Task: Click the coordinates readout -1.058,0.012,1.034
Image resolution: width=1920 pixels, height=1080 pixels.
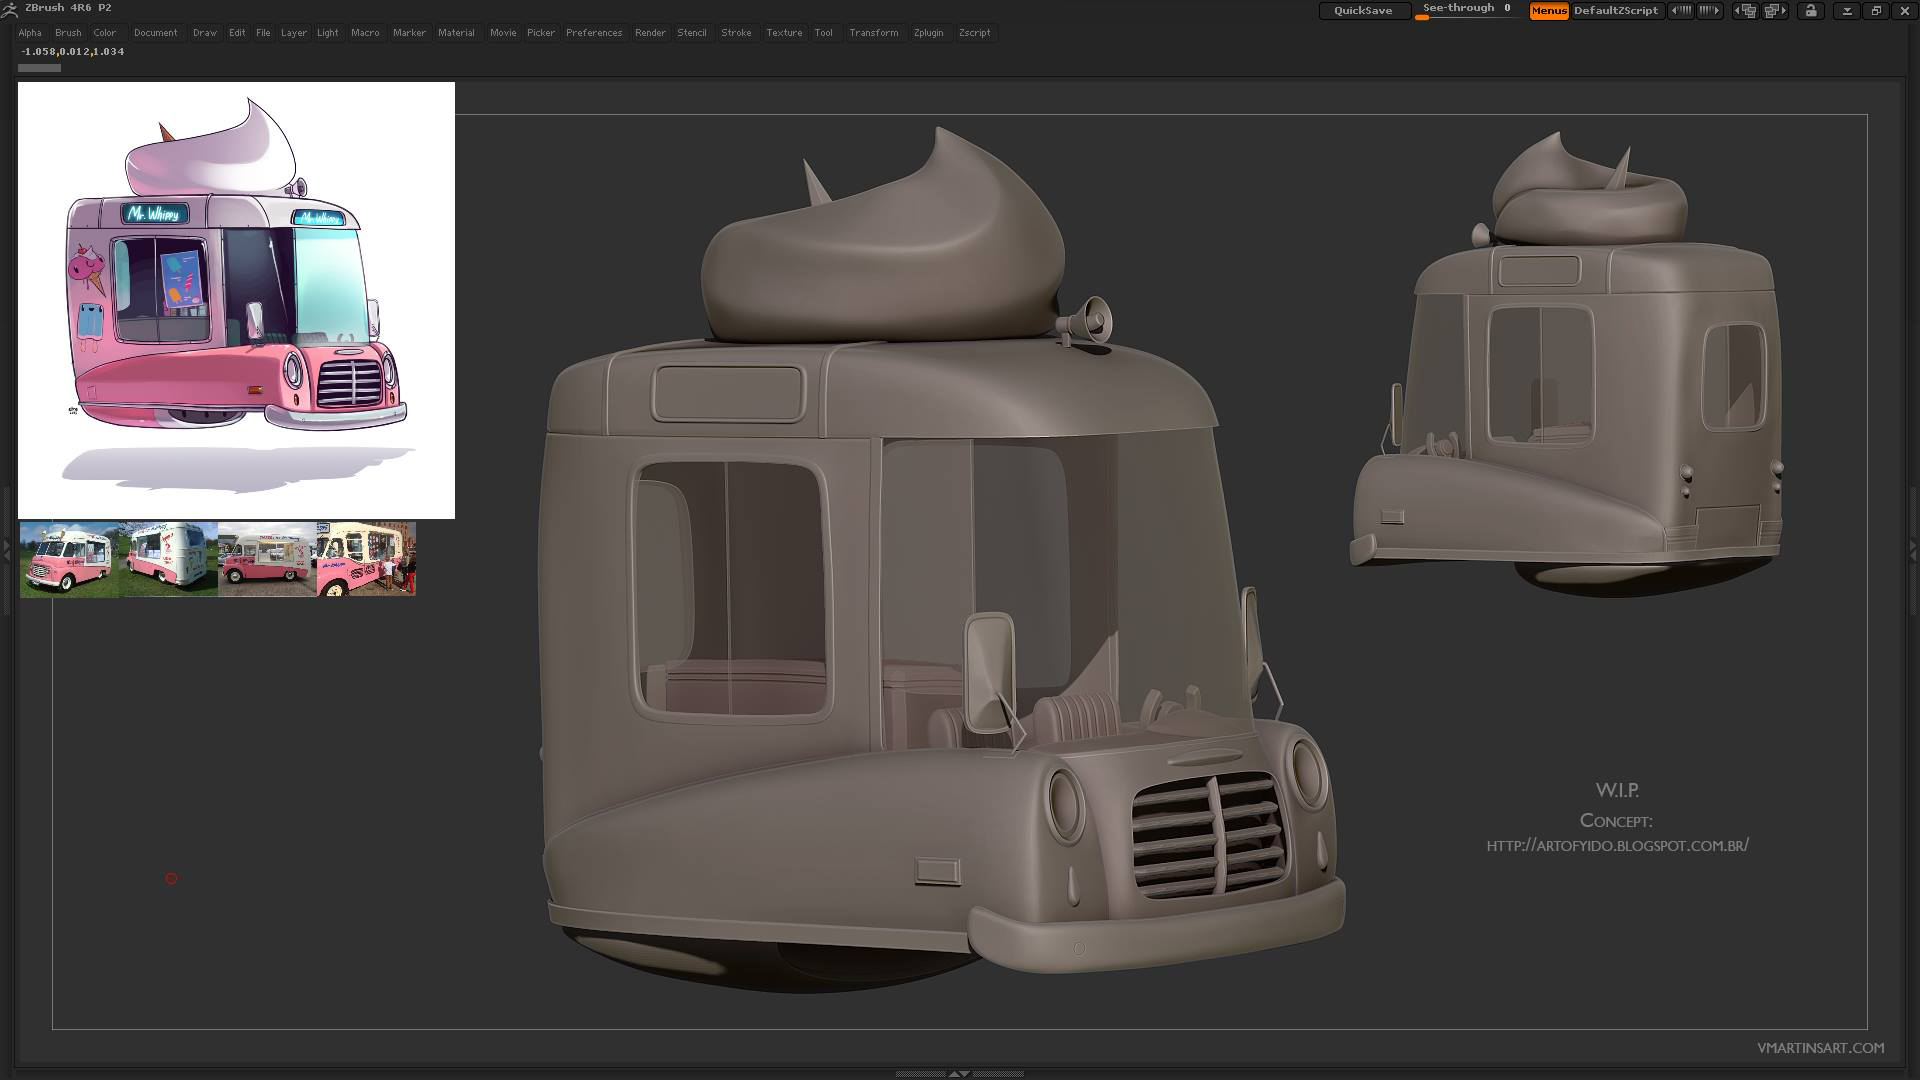Action: pos(73,51)
